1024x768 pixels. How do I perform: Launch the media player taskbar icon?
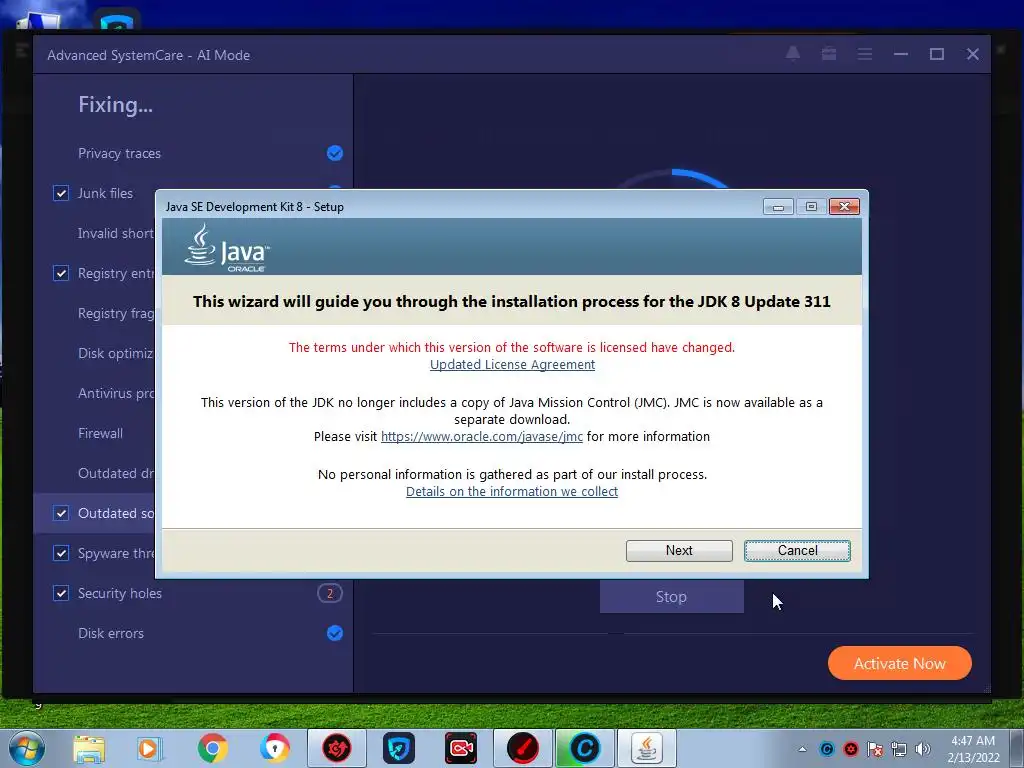pos(149,748)
